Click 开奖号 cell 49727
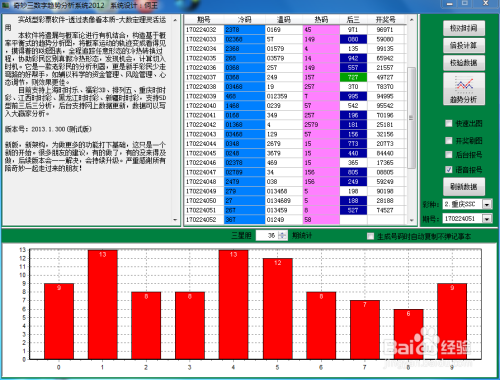 tap(386, 77)
